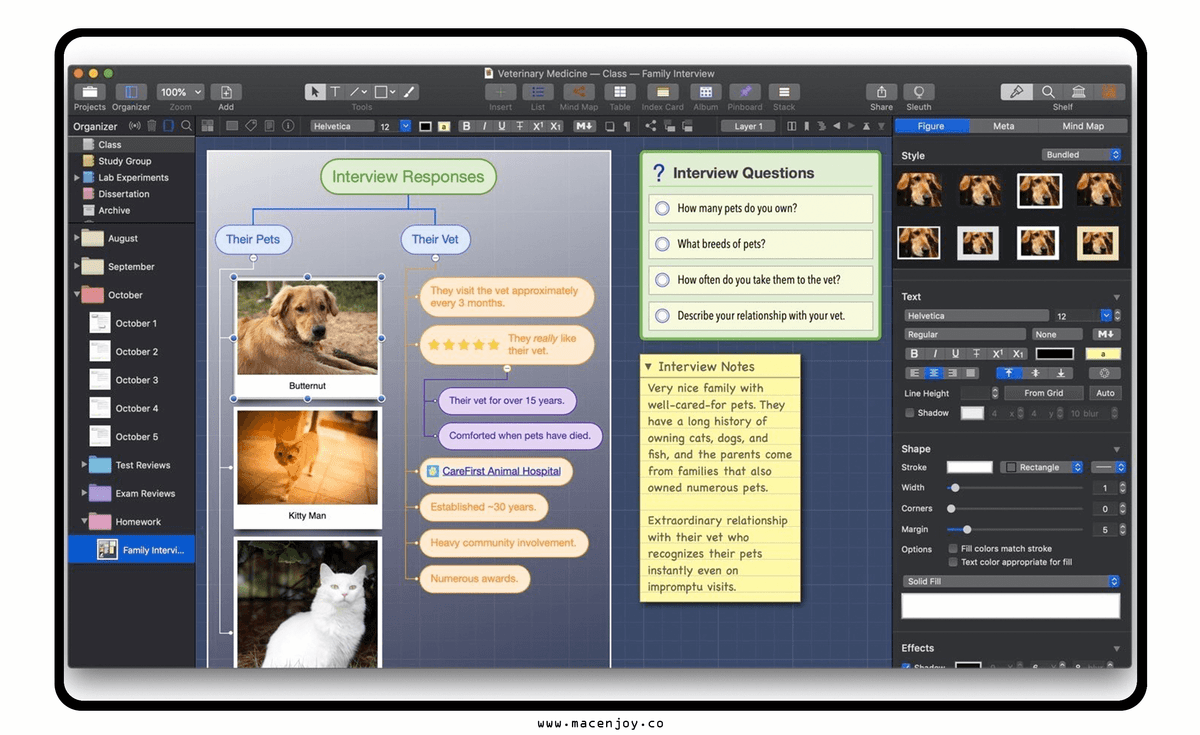Collapse the Interview Notes disclosure triangle
The height and width of the screenshot is (735, 1200).
point(648,367)
